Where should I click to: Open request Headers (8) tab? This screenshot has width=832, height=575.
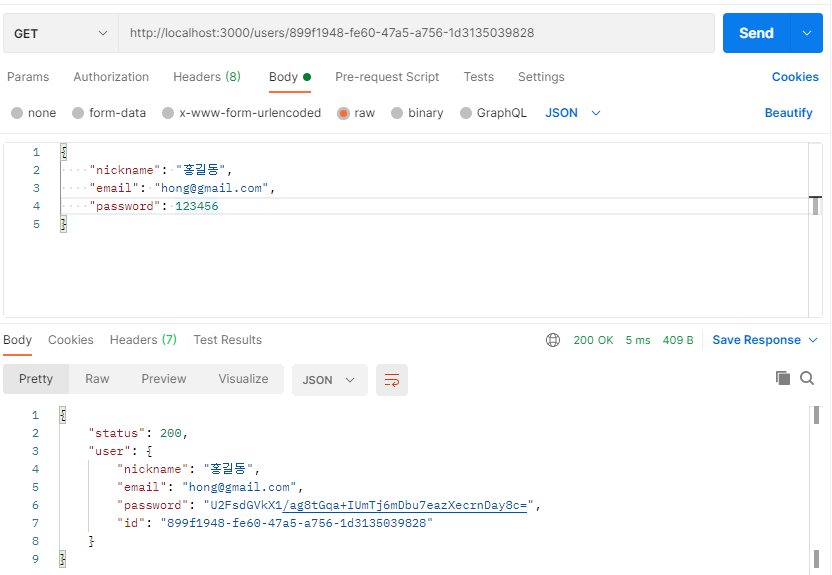point(207,77)
